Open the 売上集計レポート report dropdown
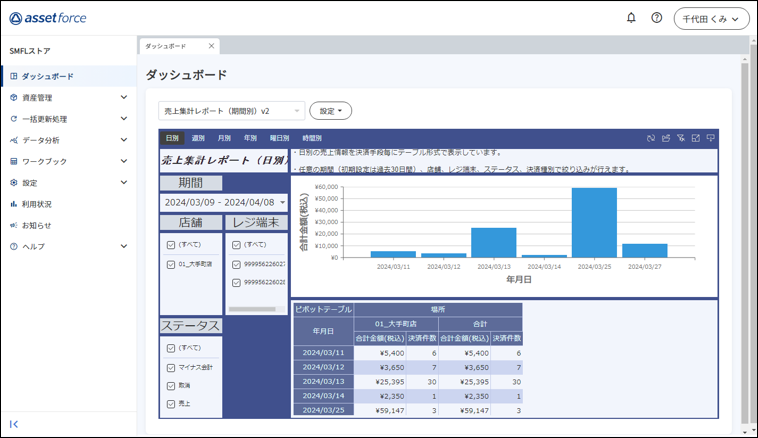758x438 pixels. click(231, 111)
